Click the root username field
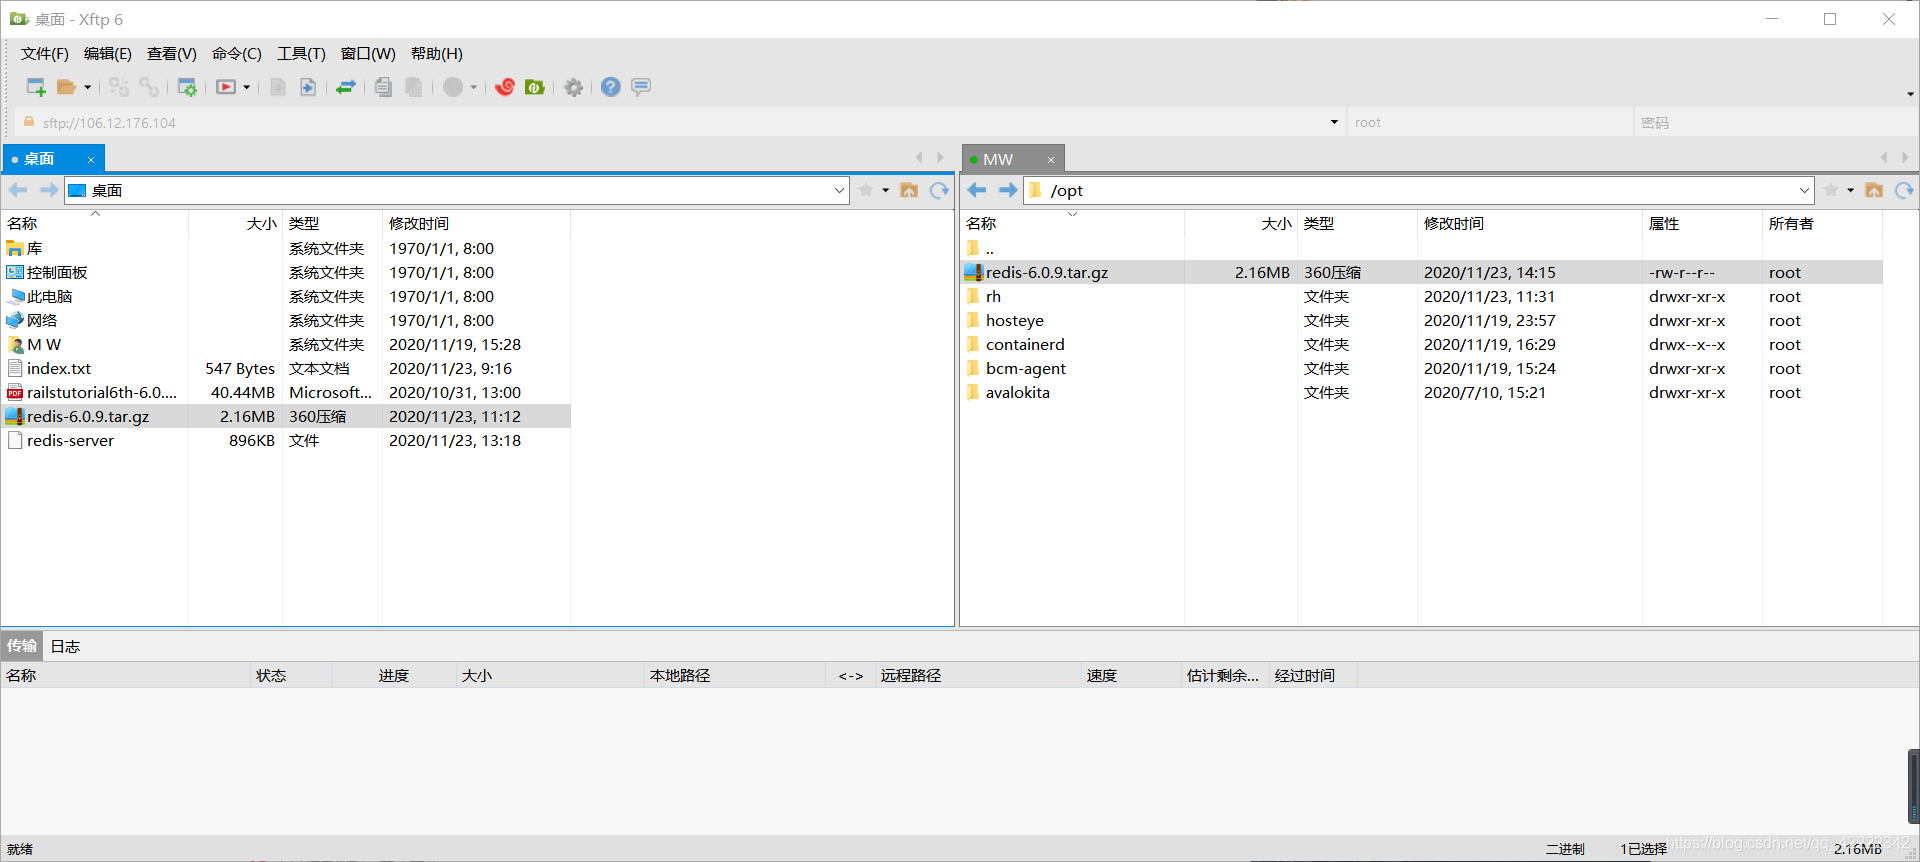The image size is (1920, 862). click(x=1490, y=123)
